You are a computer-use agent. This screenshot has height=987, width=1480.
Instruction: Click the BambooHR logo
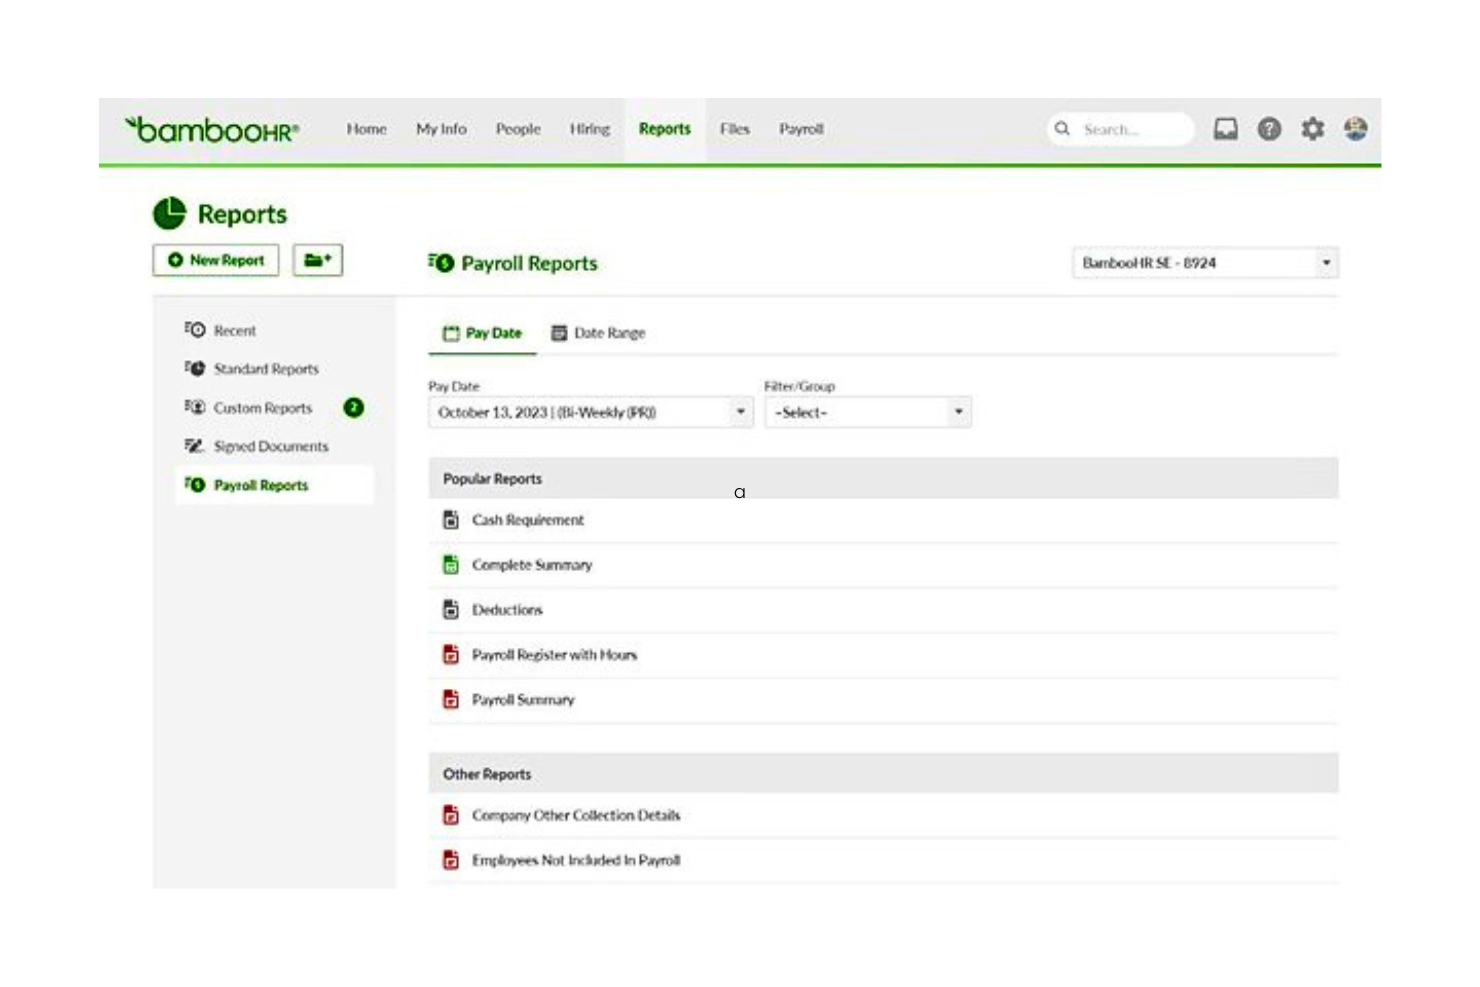click(212, 130)
